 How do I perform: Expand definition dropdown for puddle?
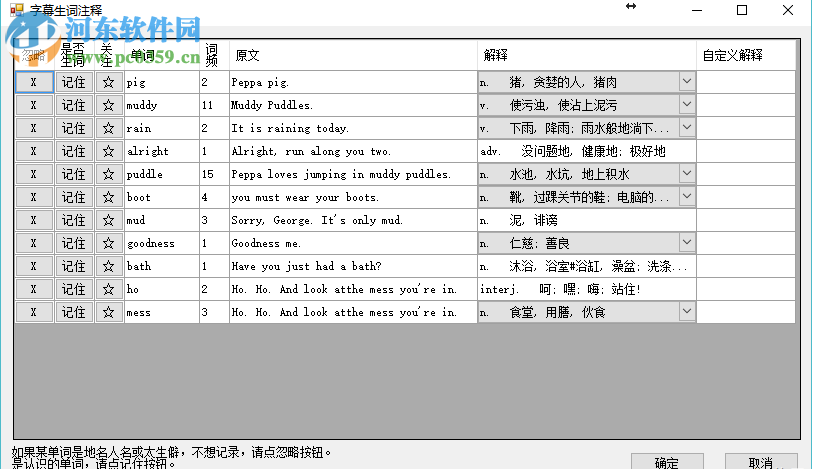tap(687, 174)
